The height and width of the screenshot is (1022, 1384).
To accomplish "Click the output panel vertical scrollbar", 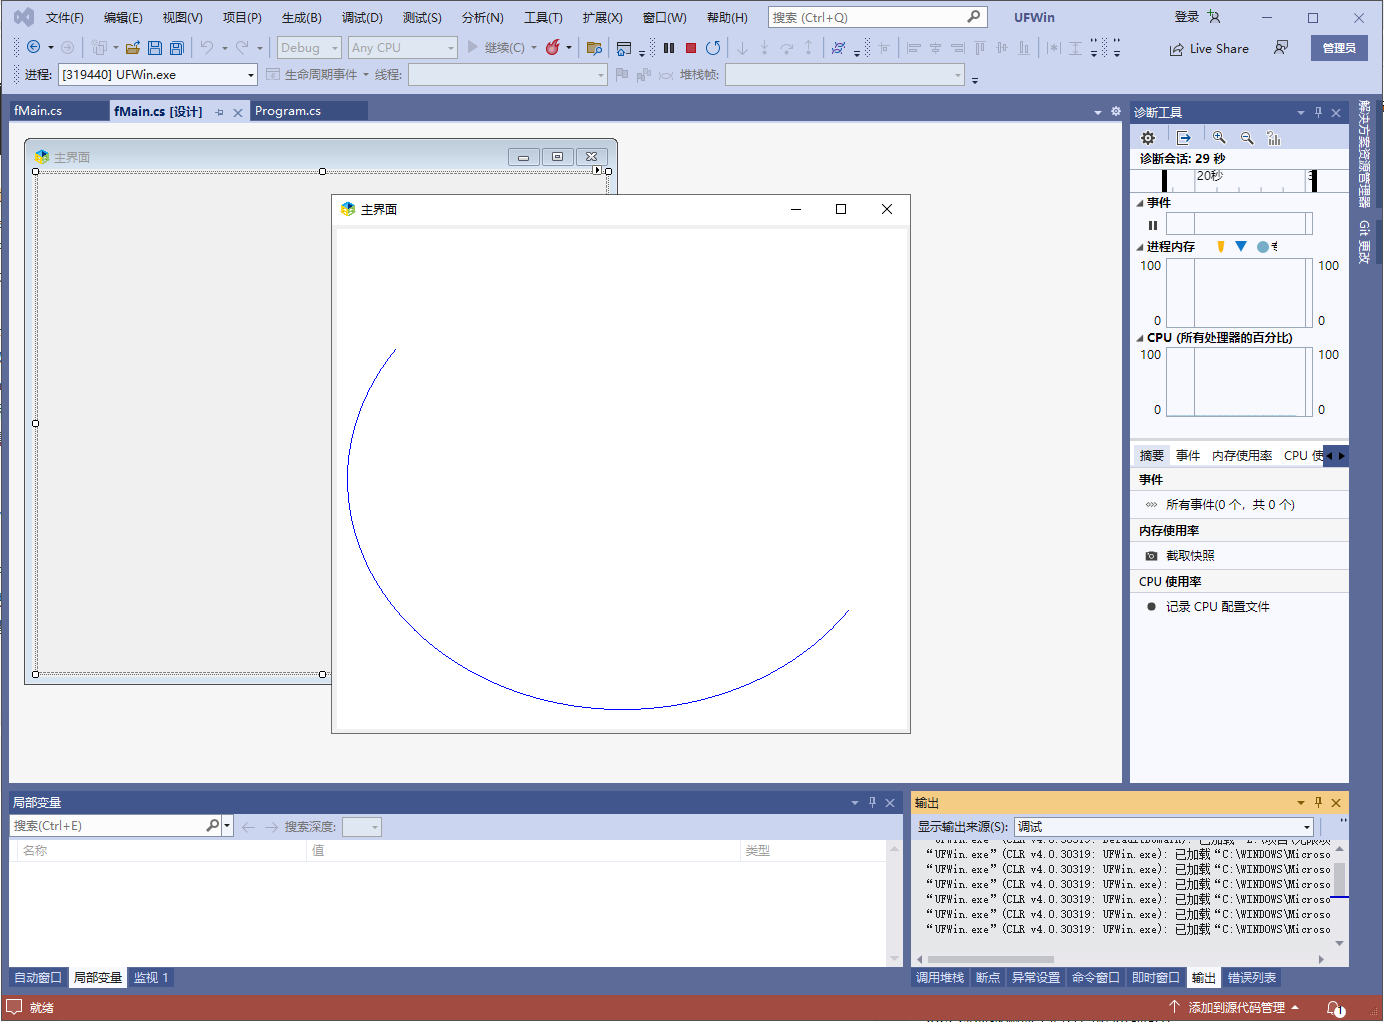I will [x=1339, y=895].
